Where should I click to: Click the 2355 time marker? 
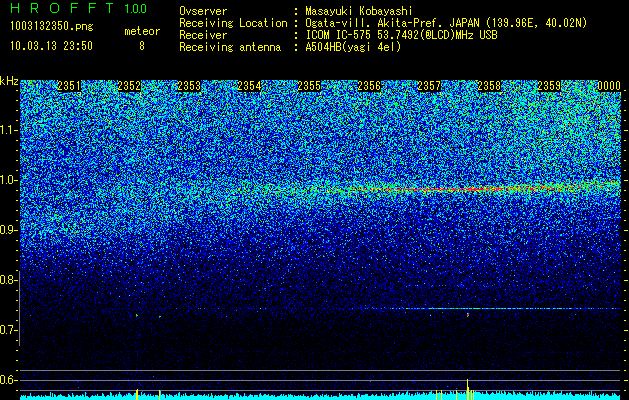pyautogui.click(x=309, y=86)
